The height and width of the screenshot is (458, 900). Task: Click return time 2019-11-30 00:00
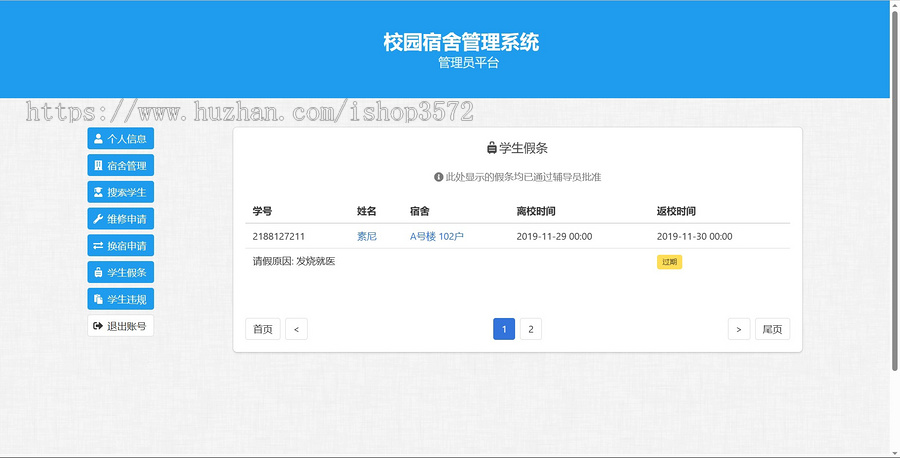pos(695,236)
